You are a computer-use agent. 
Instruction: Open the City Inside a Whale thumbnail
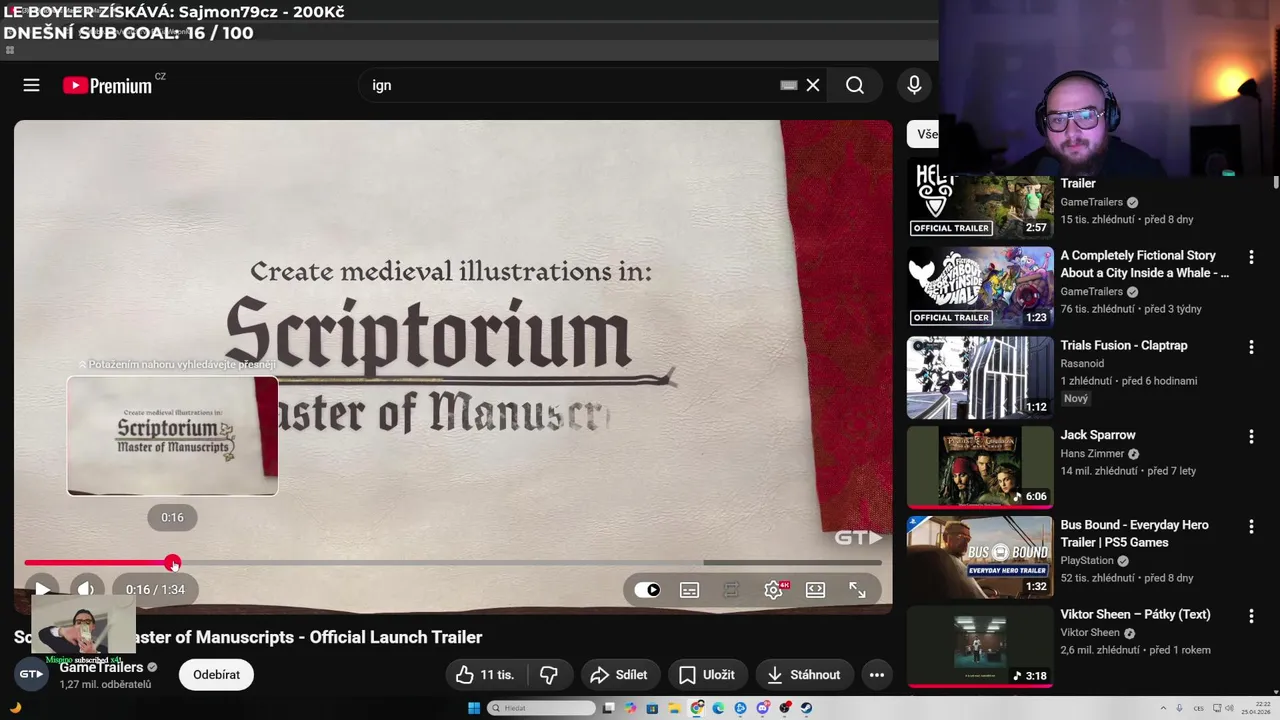click(980, 288)
